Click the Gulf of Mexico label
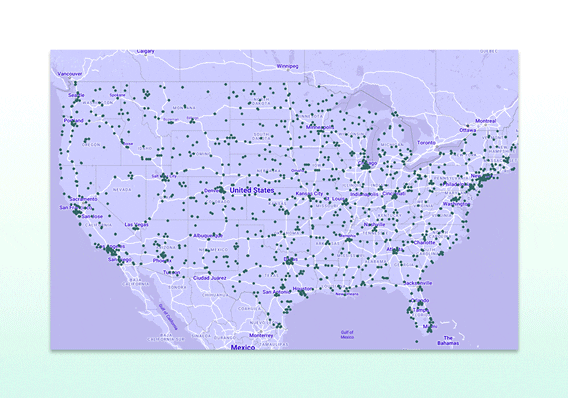568x398 pixels. pos(347,334)
